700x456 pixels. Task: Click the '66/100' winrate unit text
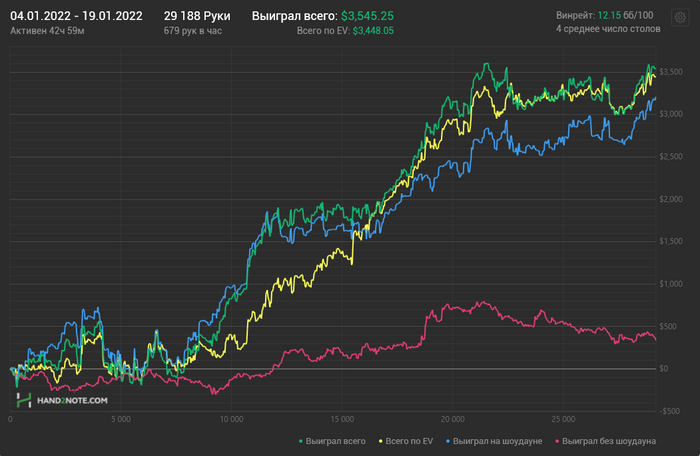tap(638, 15)
